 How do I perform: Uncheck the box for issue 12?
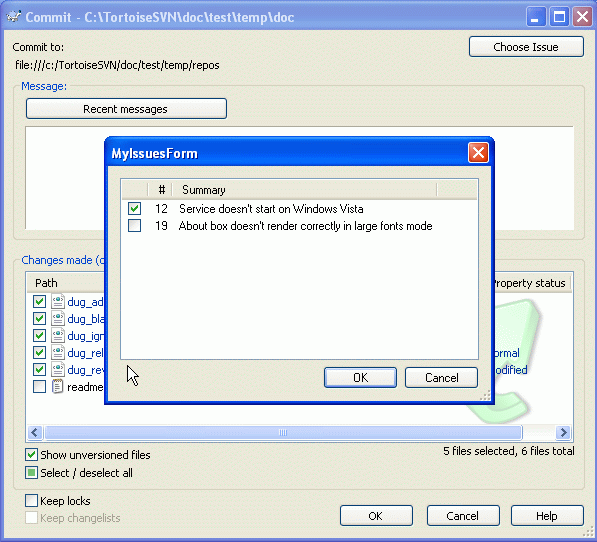pyautogui.click(x=134, y=209)
